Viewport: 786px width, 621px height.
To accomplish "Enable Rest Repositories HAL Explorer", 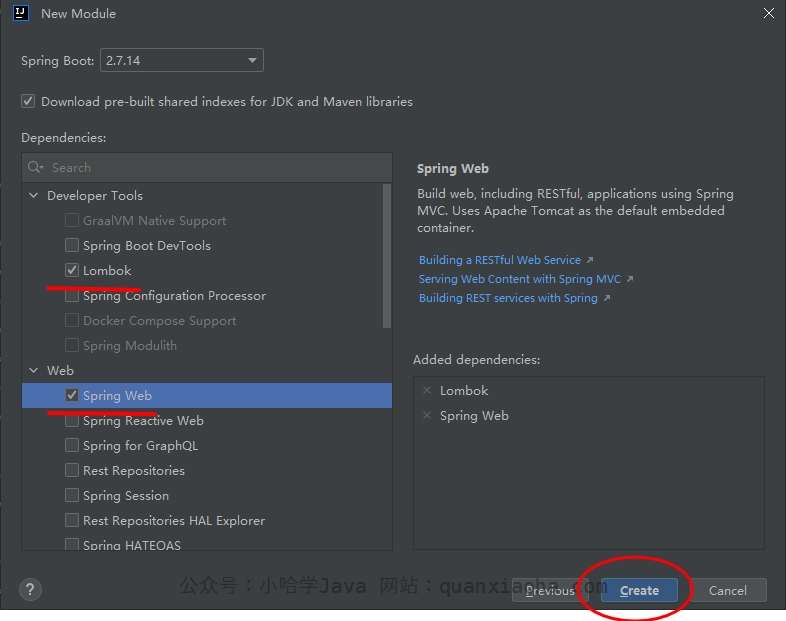I will (x=72, y=520).
